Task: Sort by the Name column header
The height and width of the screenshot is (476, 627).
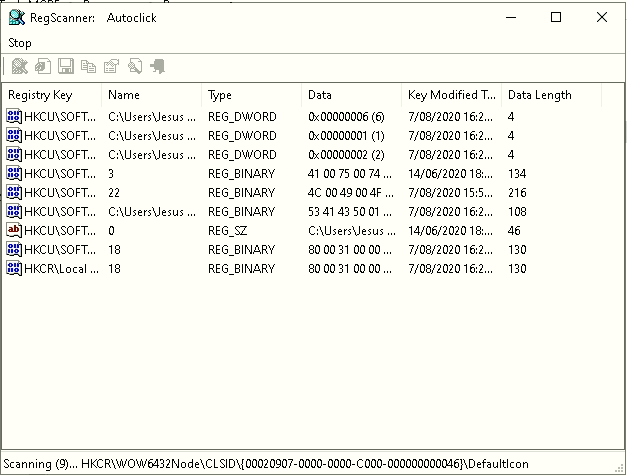Action: click(152, 95)
